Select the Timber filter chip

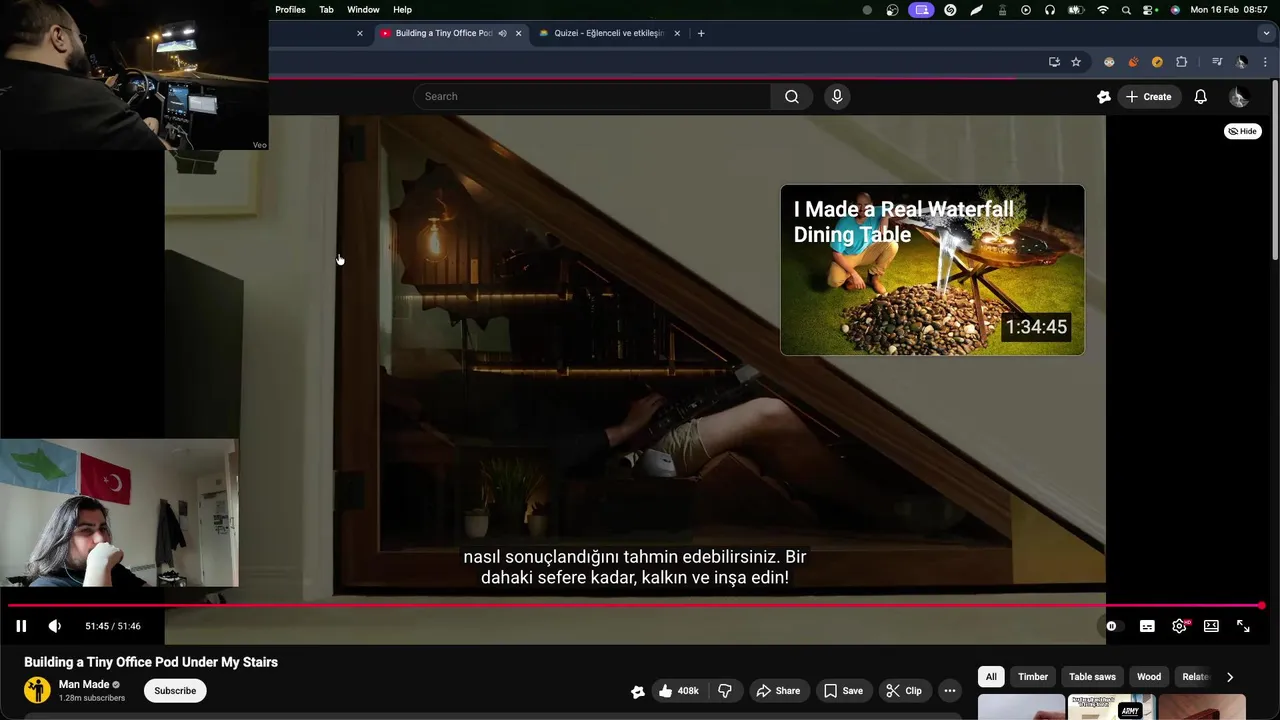(1033, 677)
